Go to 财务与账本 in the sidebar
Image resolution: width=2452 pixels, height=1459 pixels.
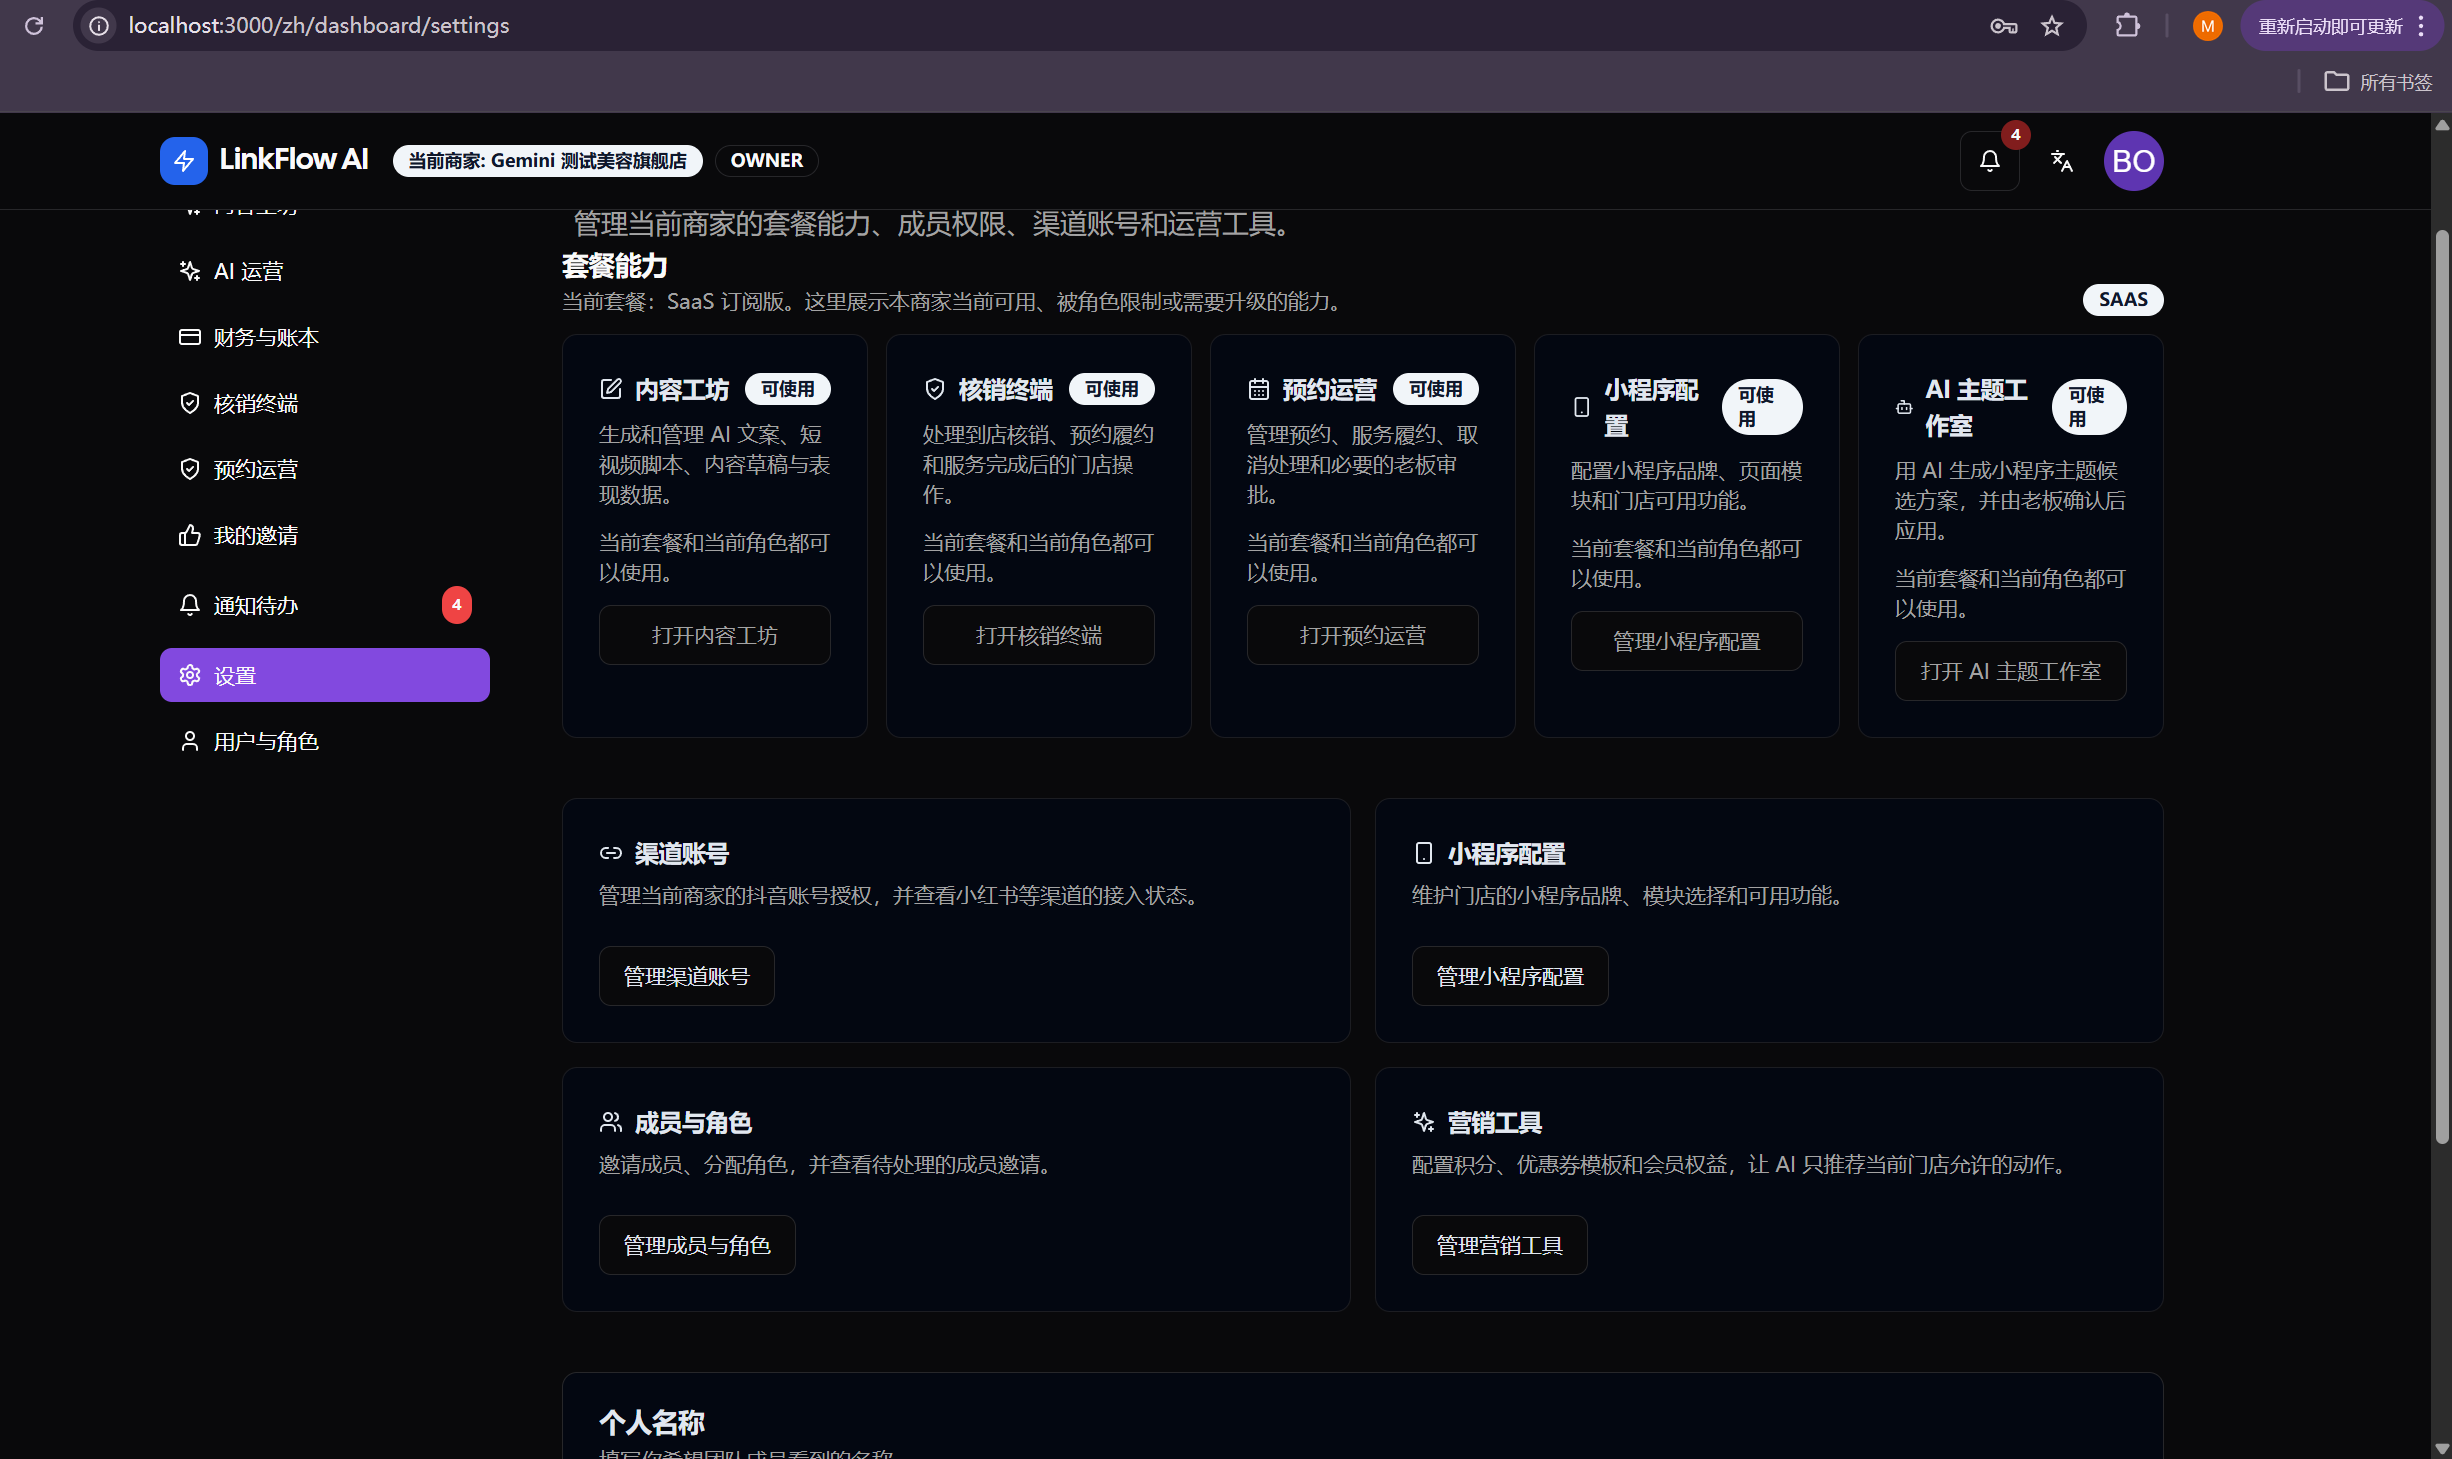click(325, 337)
